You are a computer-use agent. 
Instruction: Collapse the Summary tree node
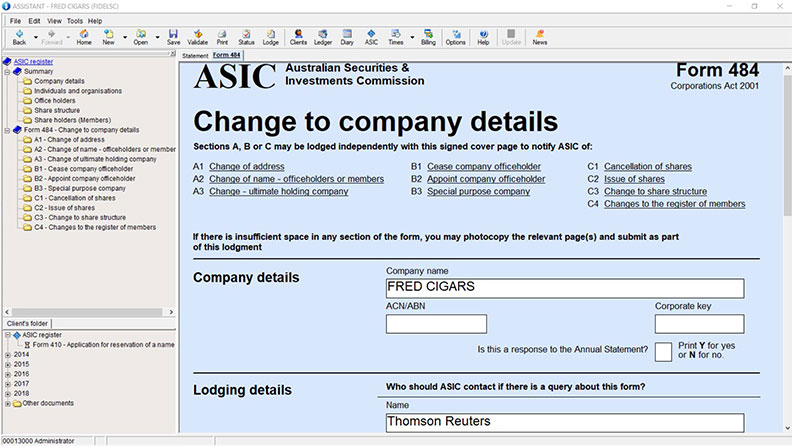pyautogui.click(x=8, y=72)
